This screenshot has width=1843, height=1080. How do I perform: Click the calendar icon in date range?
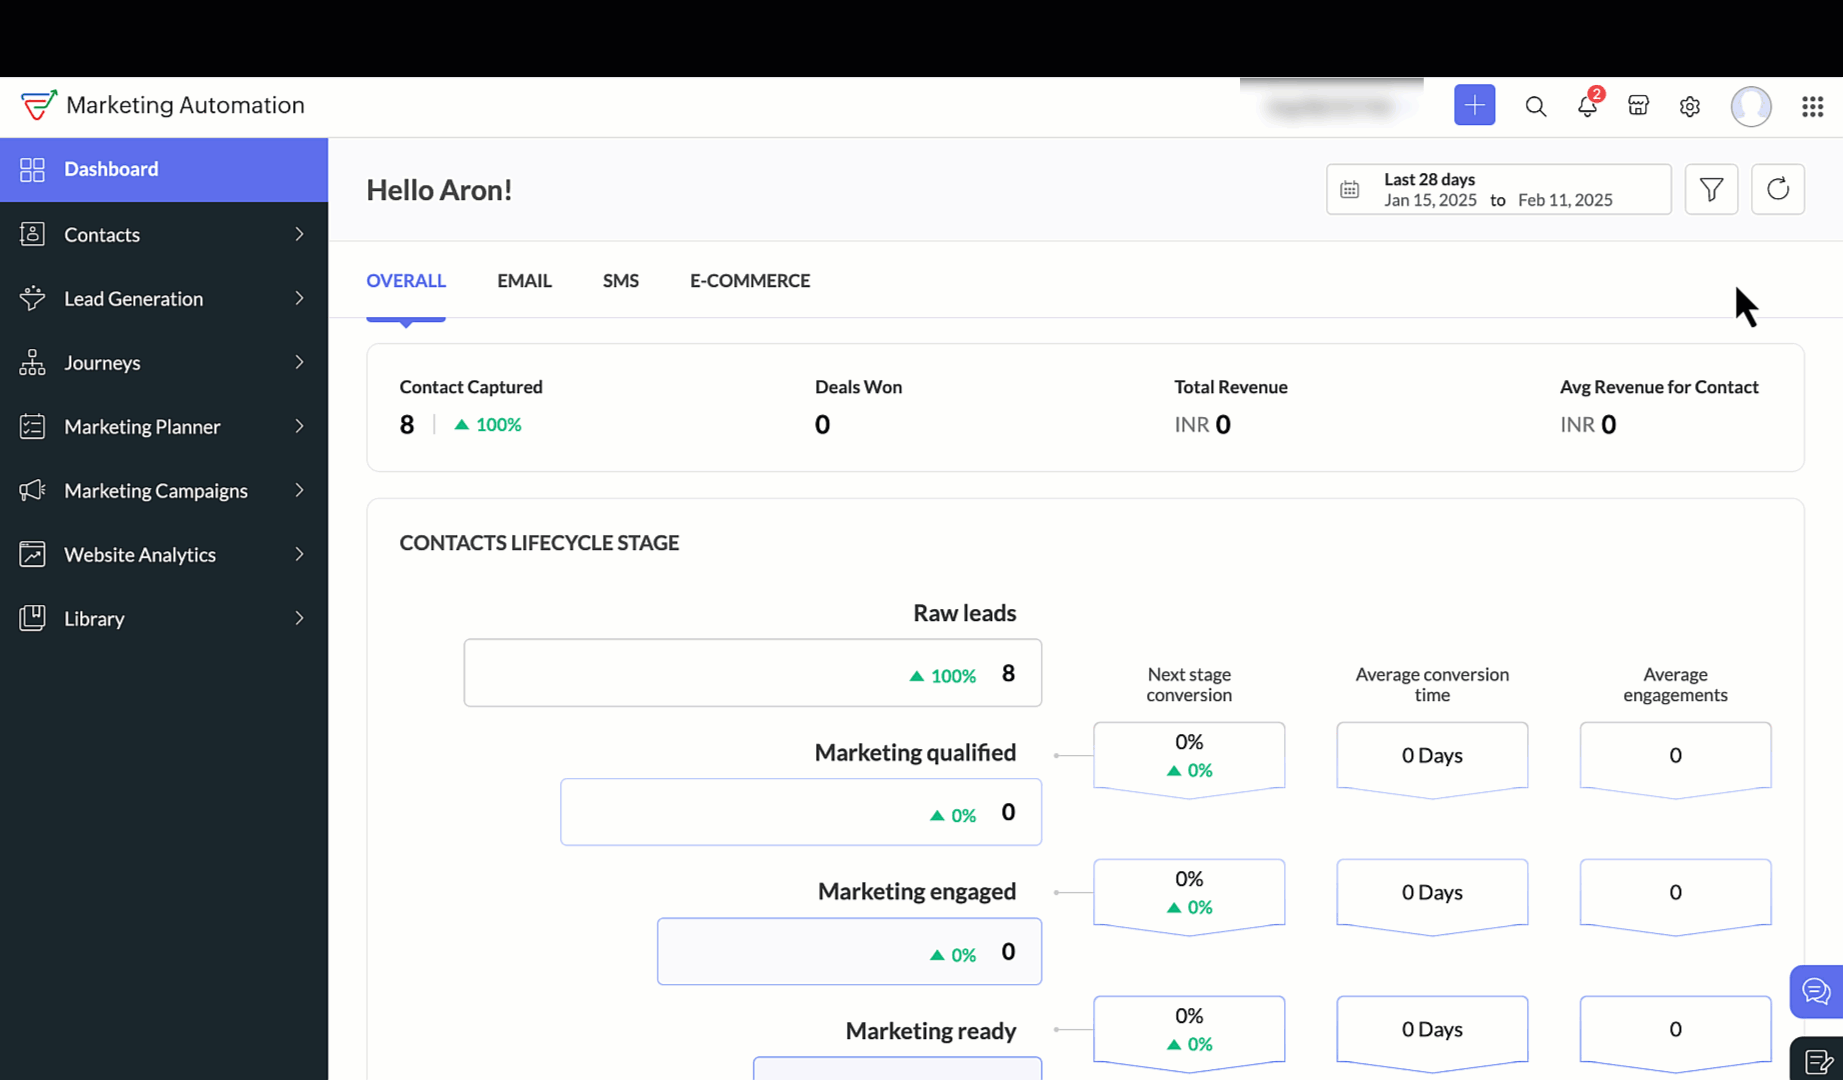[1349, 190]
